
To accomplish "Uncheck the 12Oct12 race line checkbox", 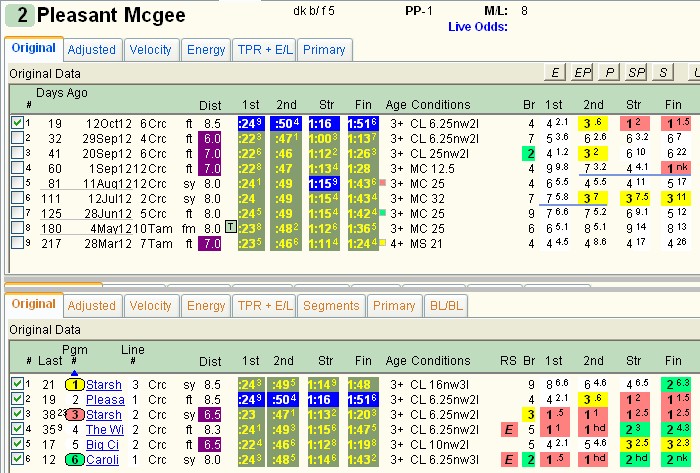I will coord(17,122).
